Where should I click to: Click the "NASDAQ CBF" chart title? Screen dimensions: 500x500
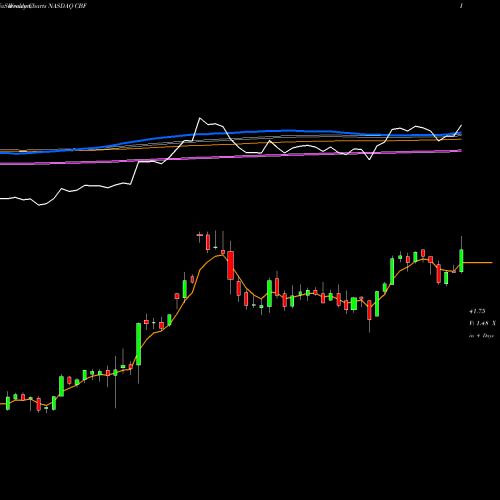67,6
